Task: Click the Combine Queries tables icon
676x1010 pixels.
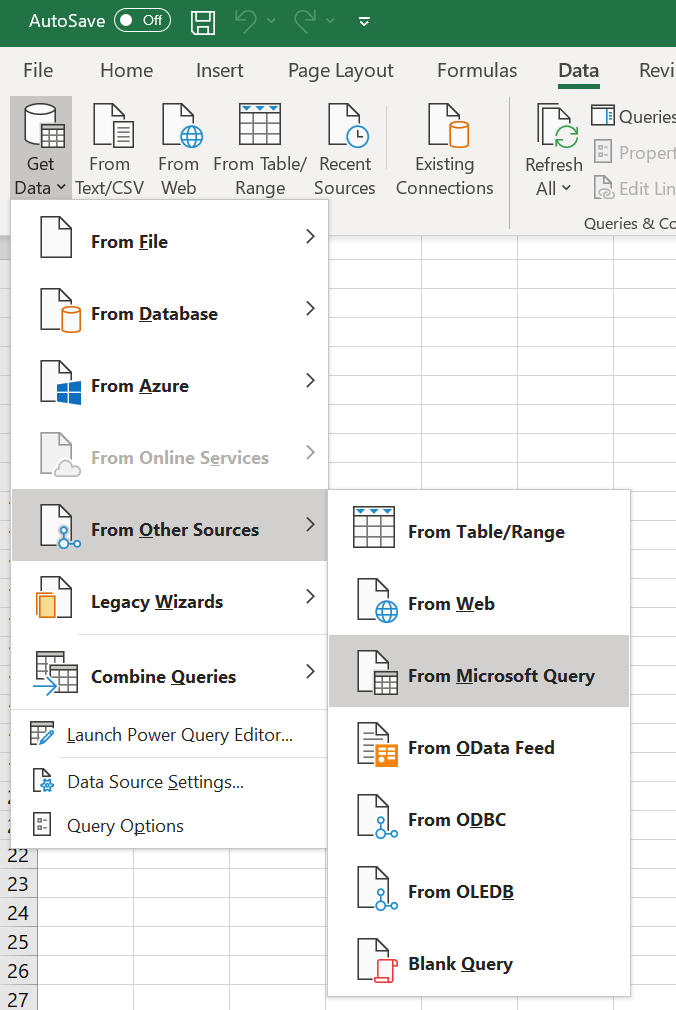Action: 56,673
